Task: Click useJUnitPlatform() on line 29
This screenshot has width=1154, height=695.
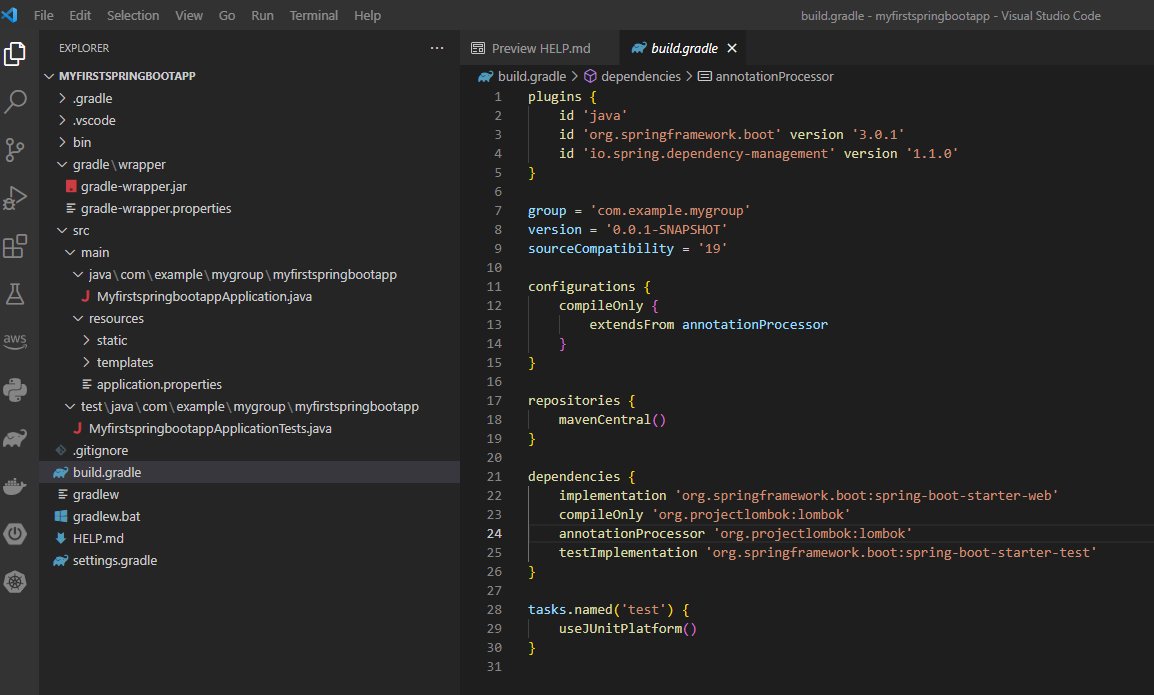Action: click(x=628, y=629)
